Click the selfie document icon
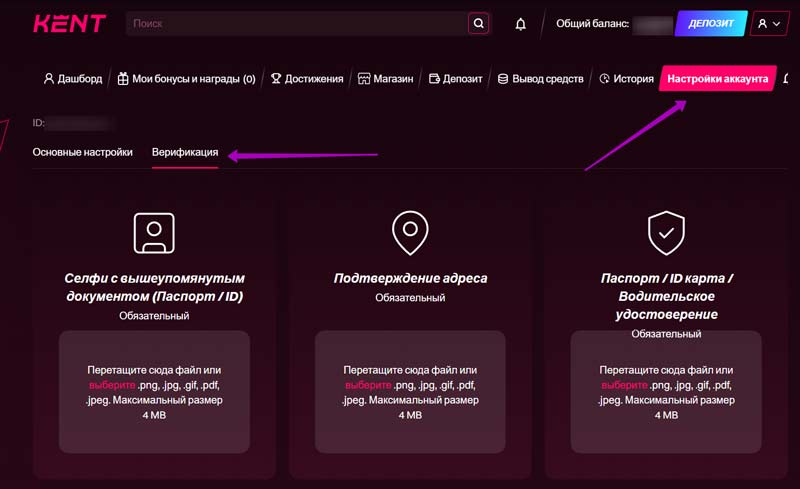Viewport: 800px width, 489px height. pos(153,232)
